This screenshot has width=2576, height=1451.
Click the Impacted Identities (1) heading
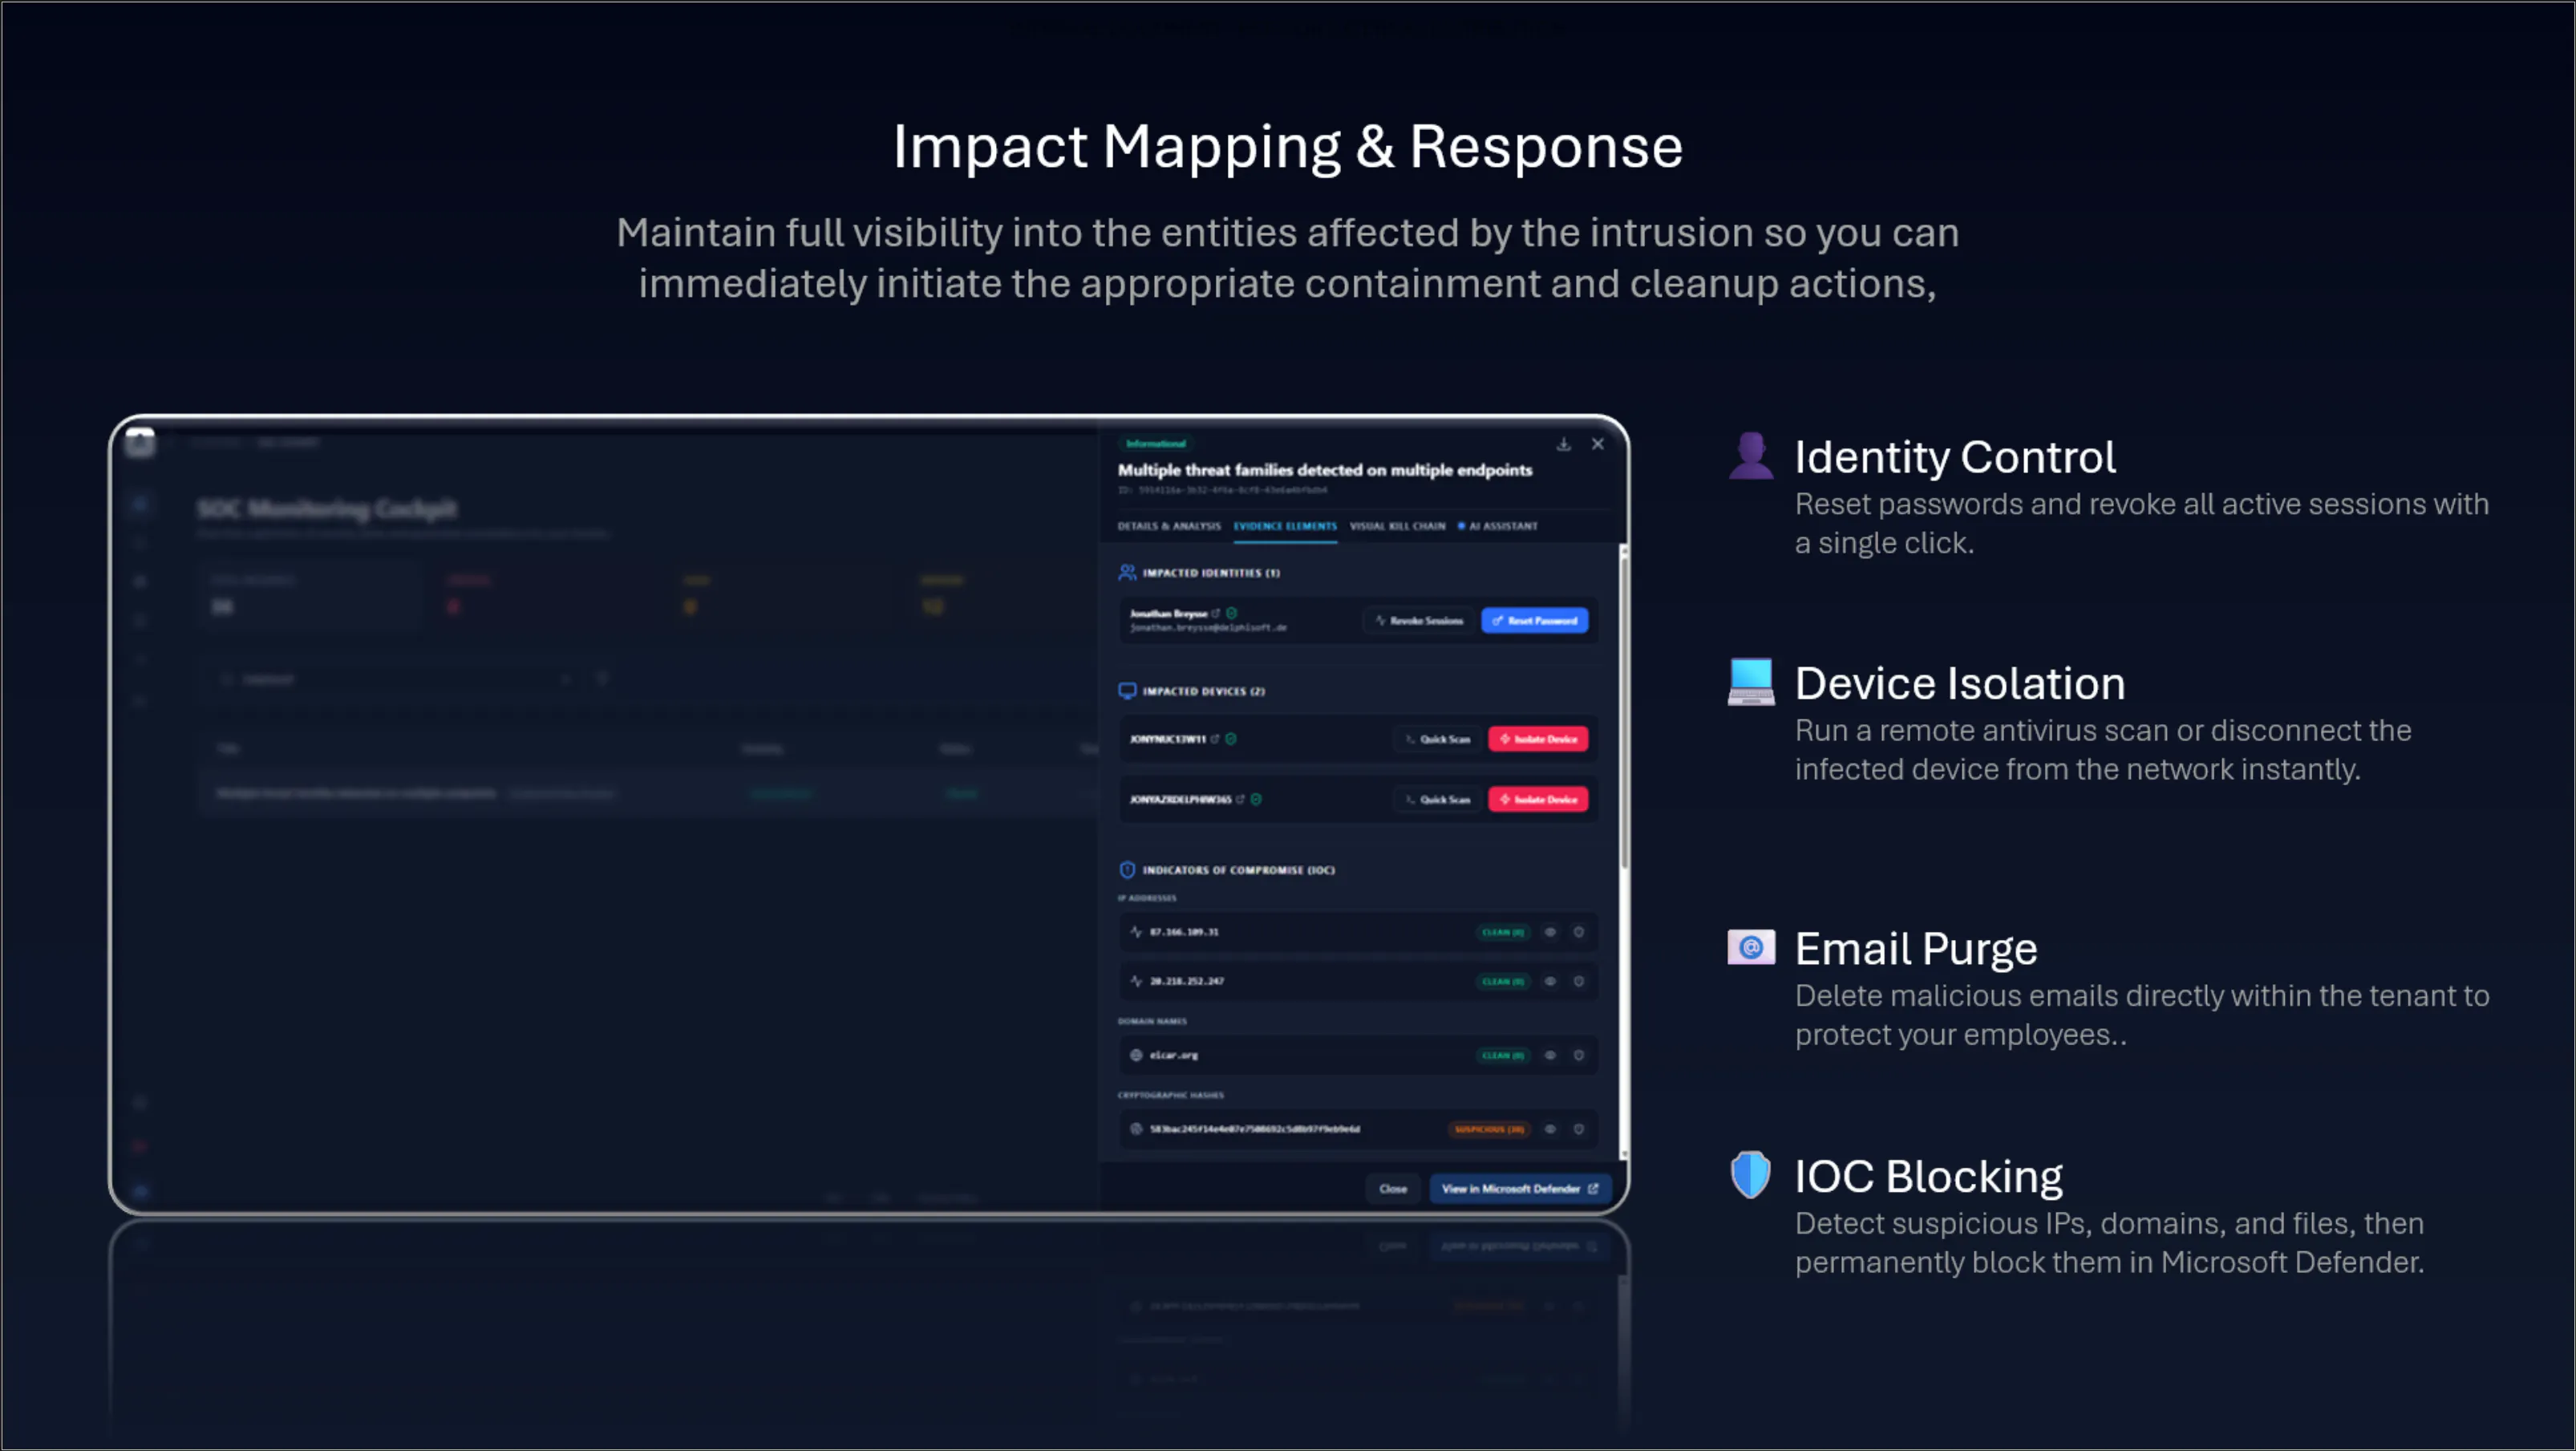click(x=1211, y=573)
